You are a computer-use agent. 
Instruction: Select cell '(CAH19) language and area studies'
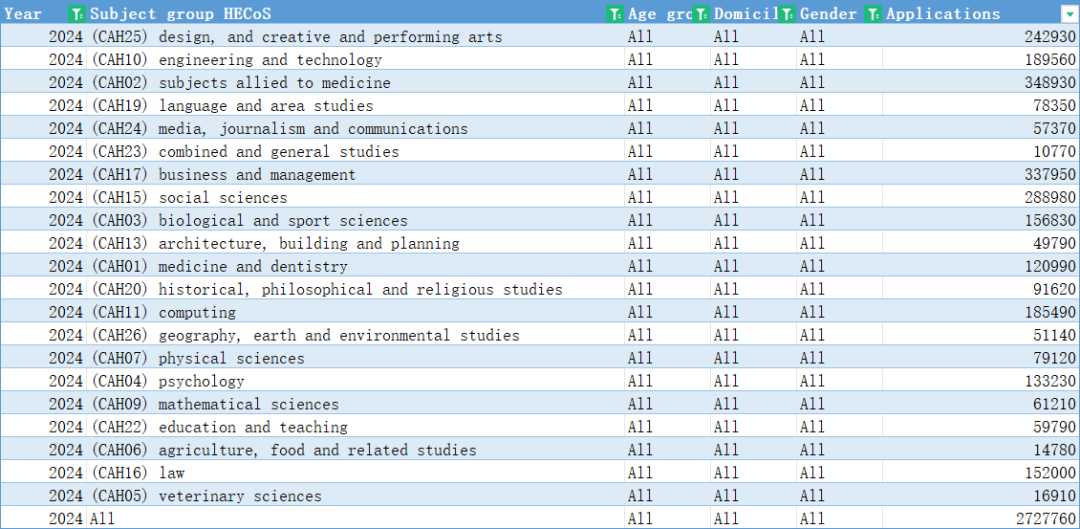355,105
